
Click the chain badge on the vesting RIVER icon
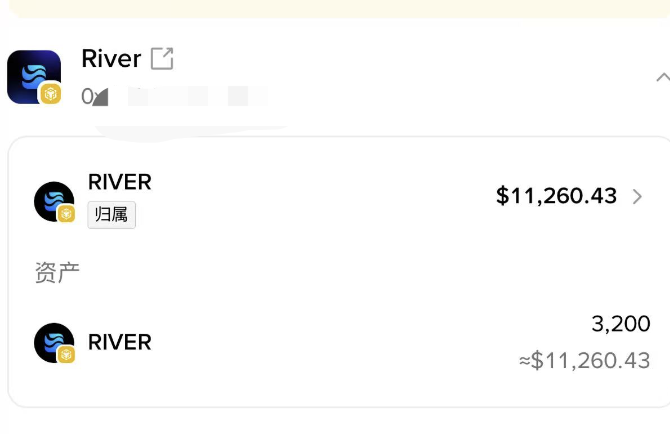tap(66, 213)
